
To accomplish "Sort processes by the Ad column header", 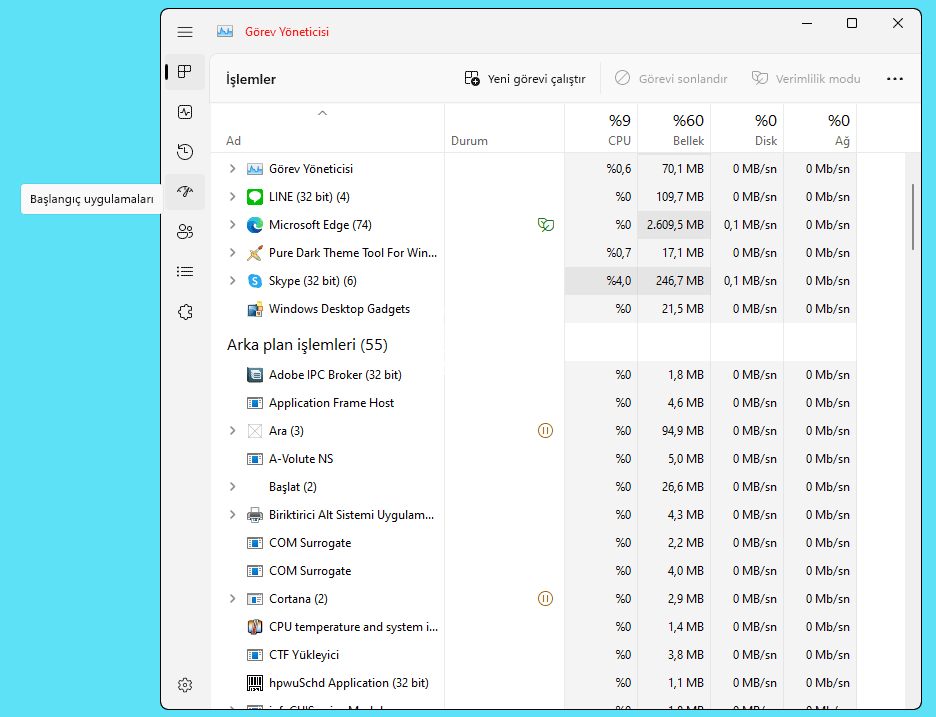I will coord(328,128).
